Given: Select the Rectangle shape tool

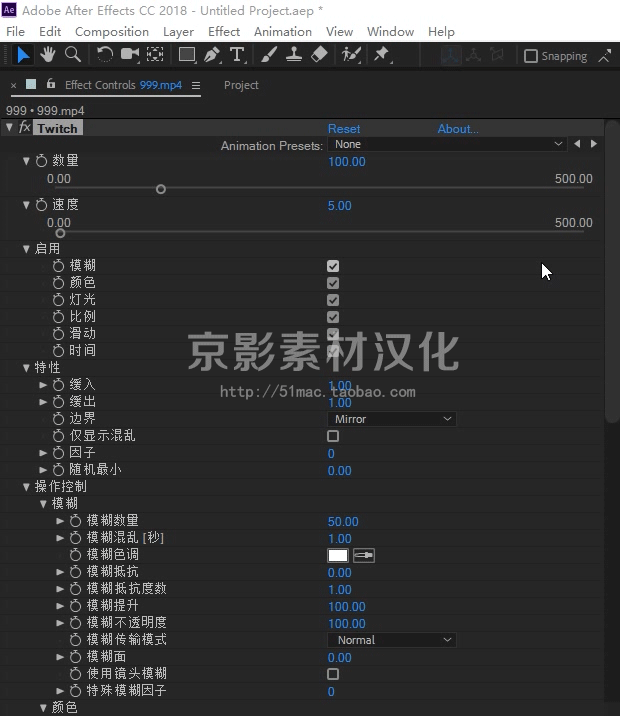Looking at the screenshot, I should 187,55.
